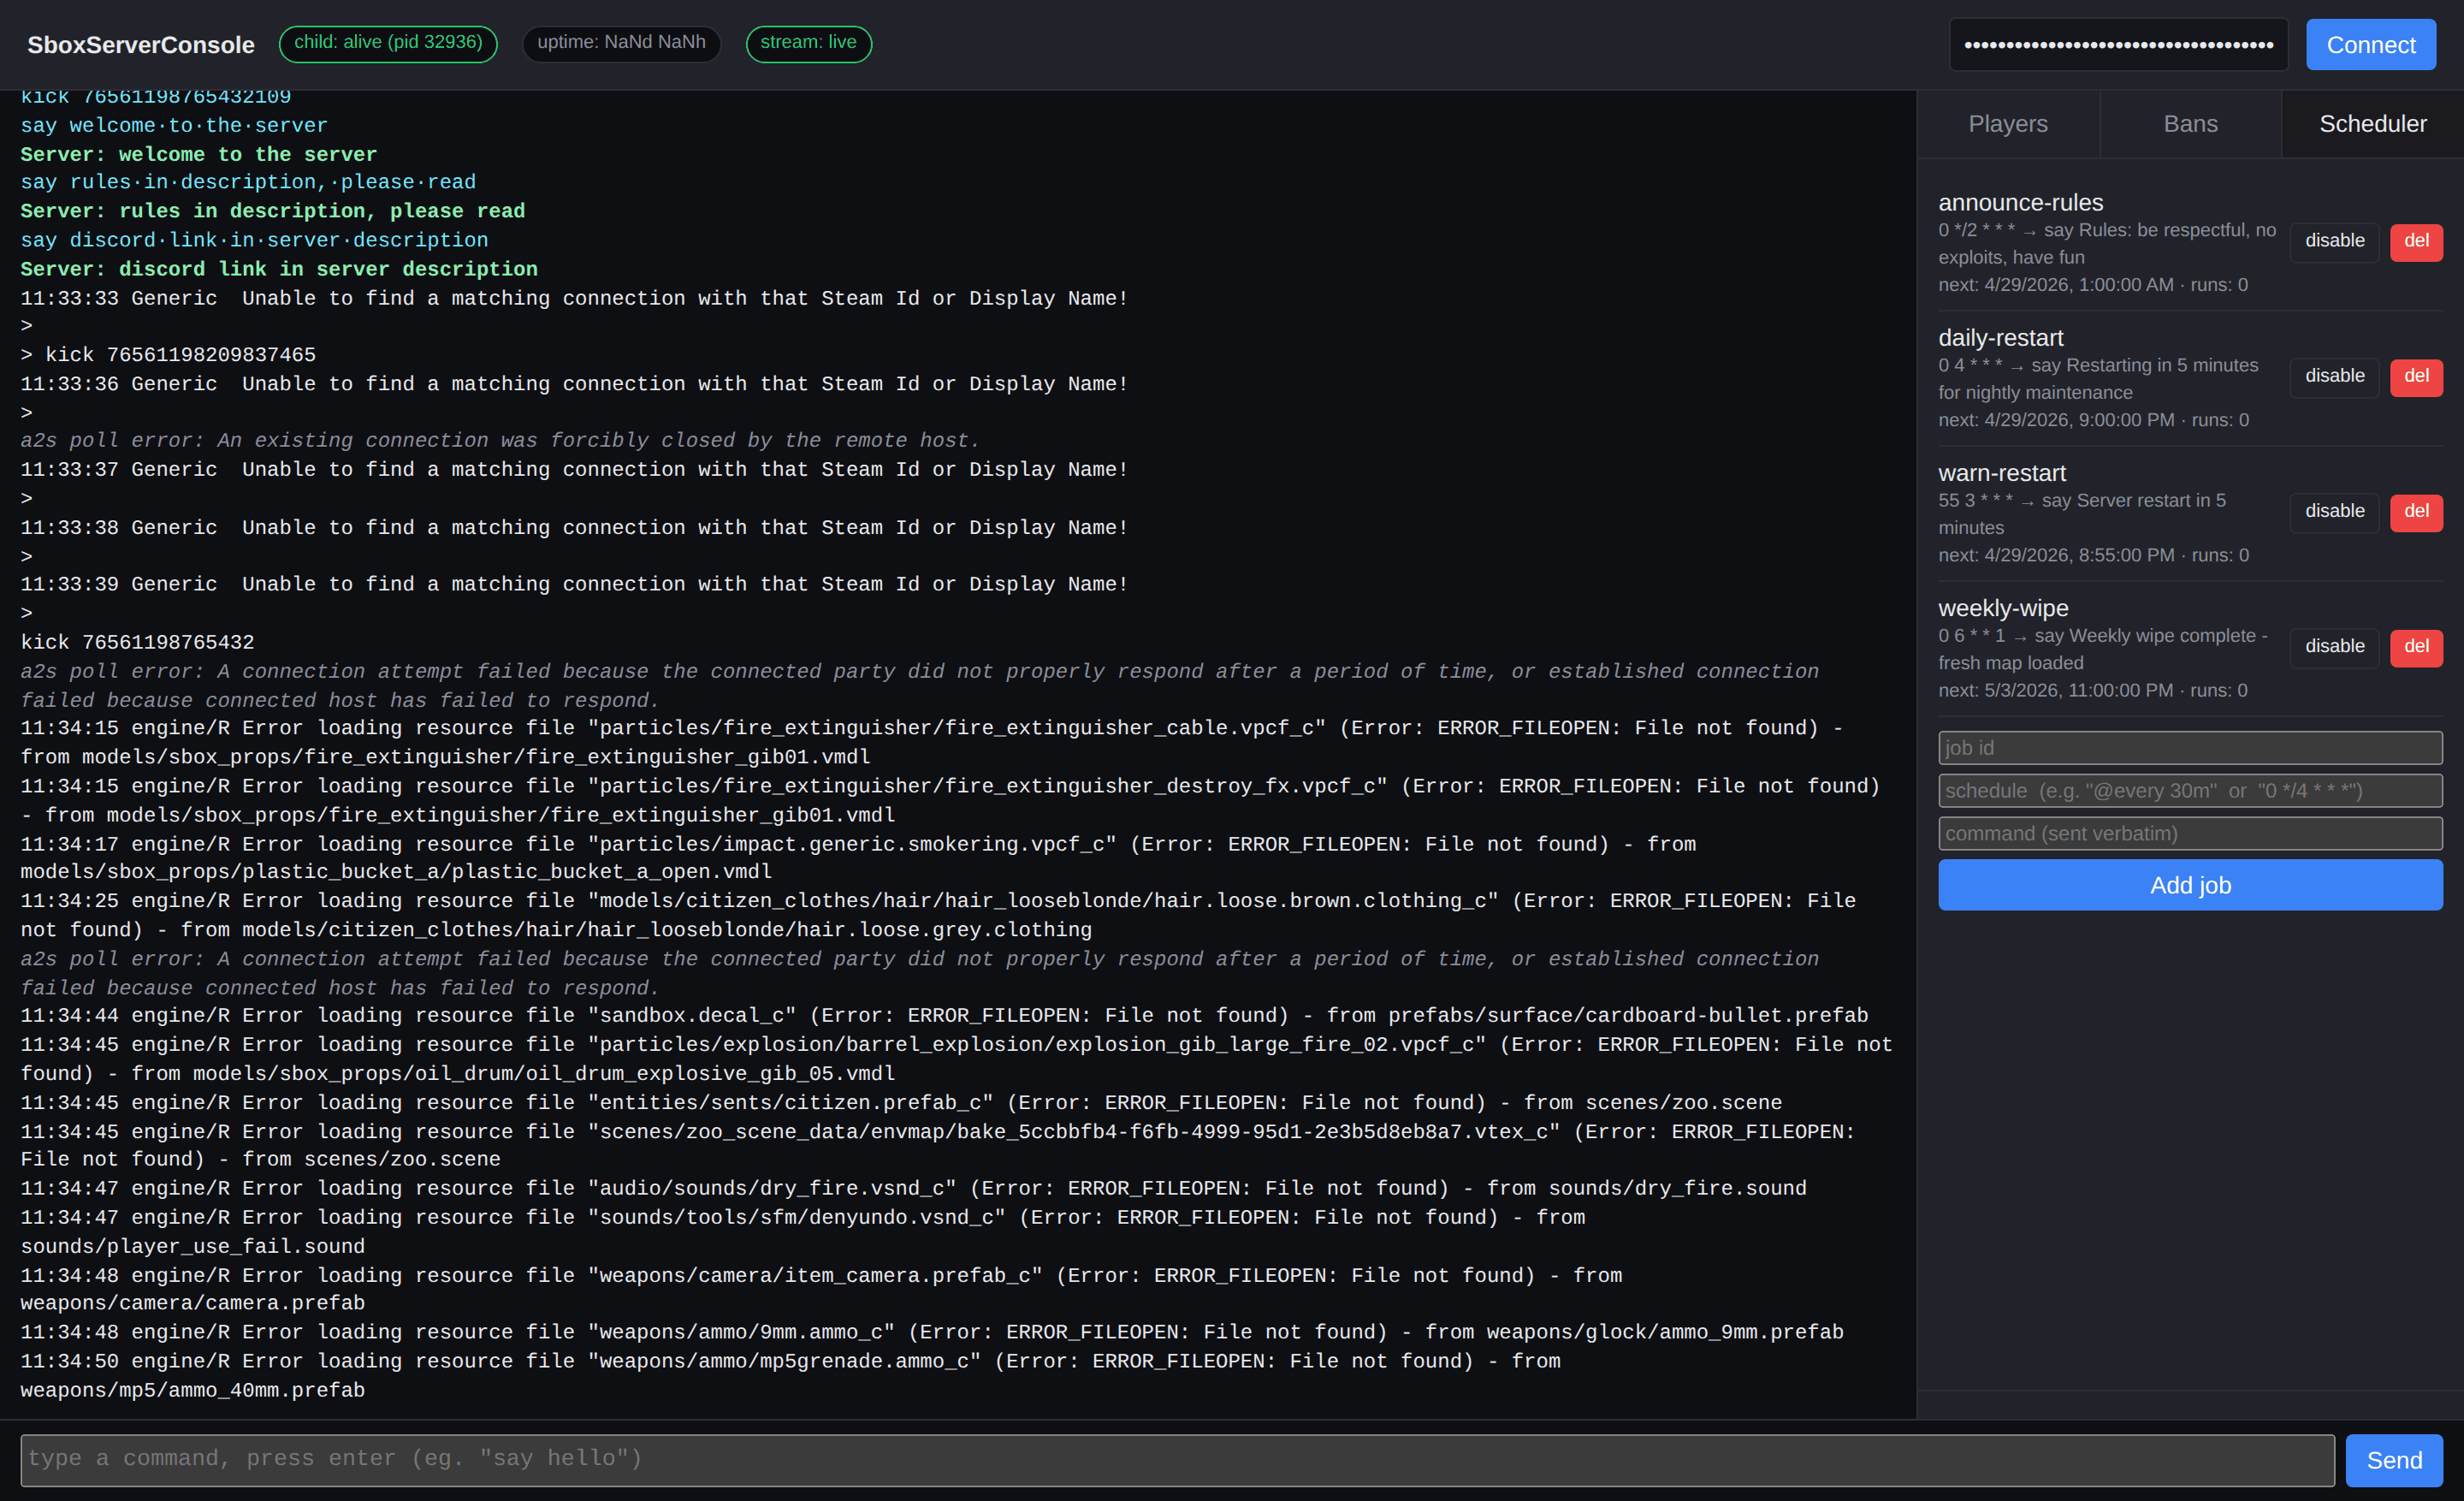Select the Scheduler tab
Viewport: 2464px width, 1501px height.
point(2372,124)
